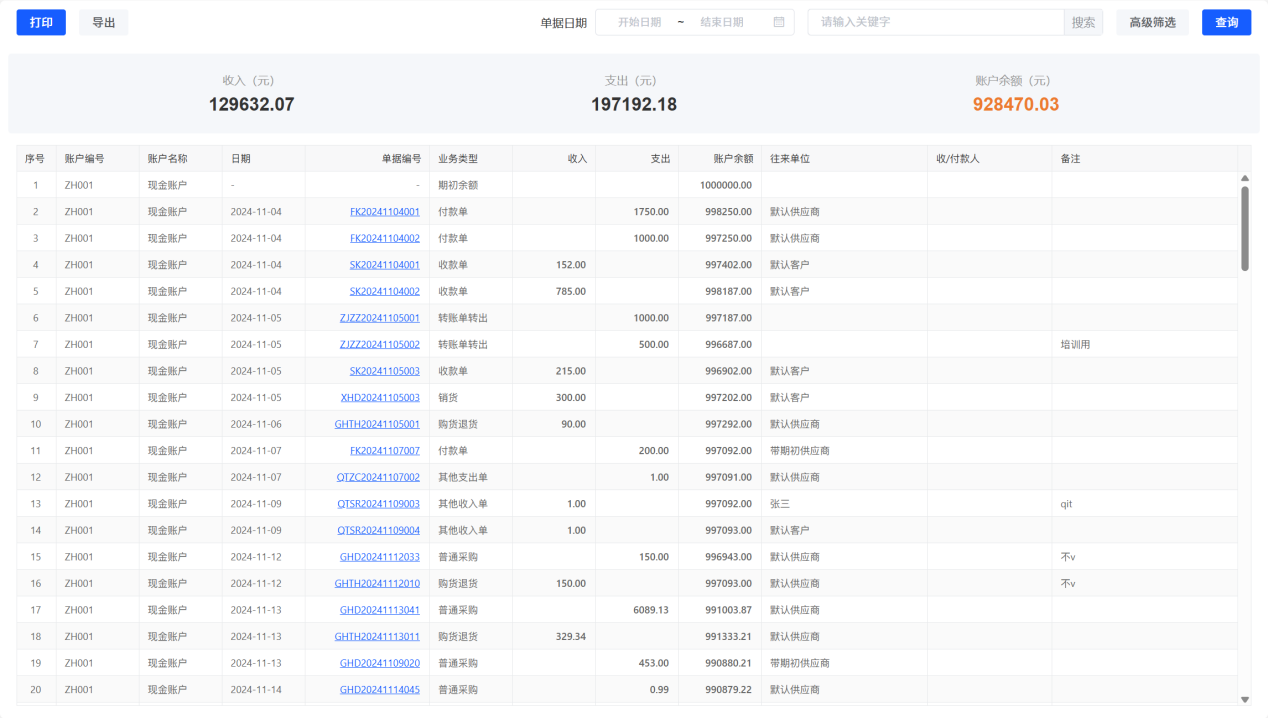Click the calendar icon in date range
The width and height of the screenshot is (1268, 718).
click(779, 22)
